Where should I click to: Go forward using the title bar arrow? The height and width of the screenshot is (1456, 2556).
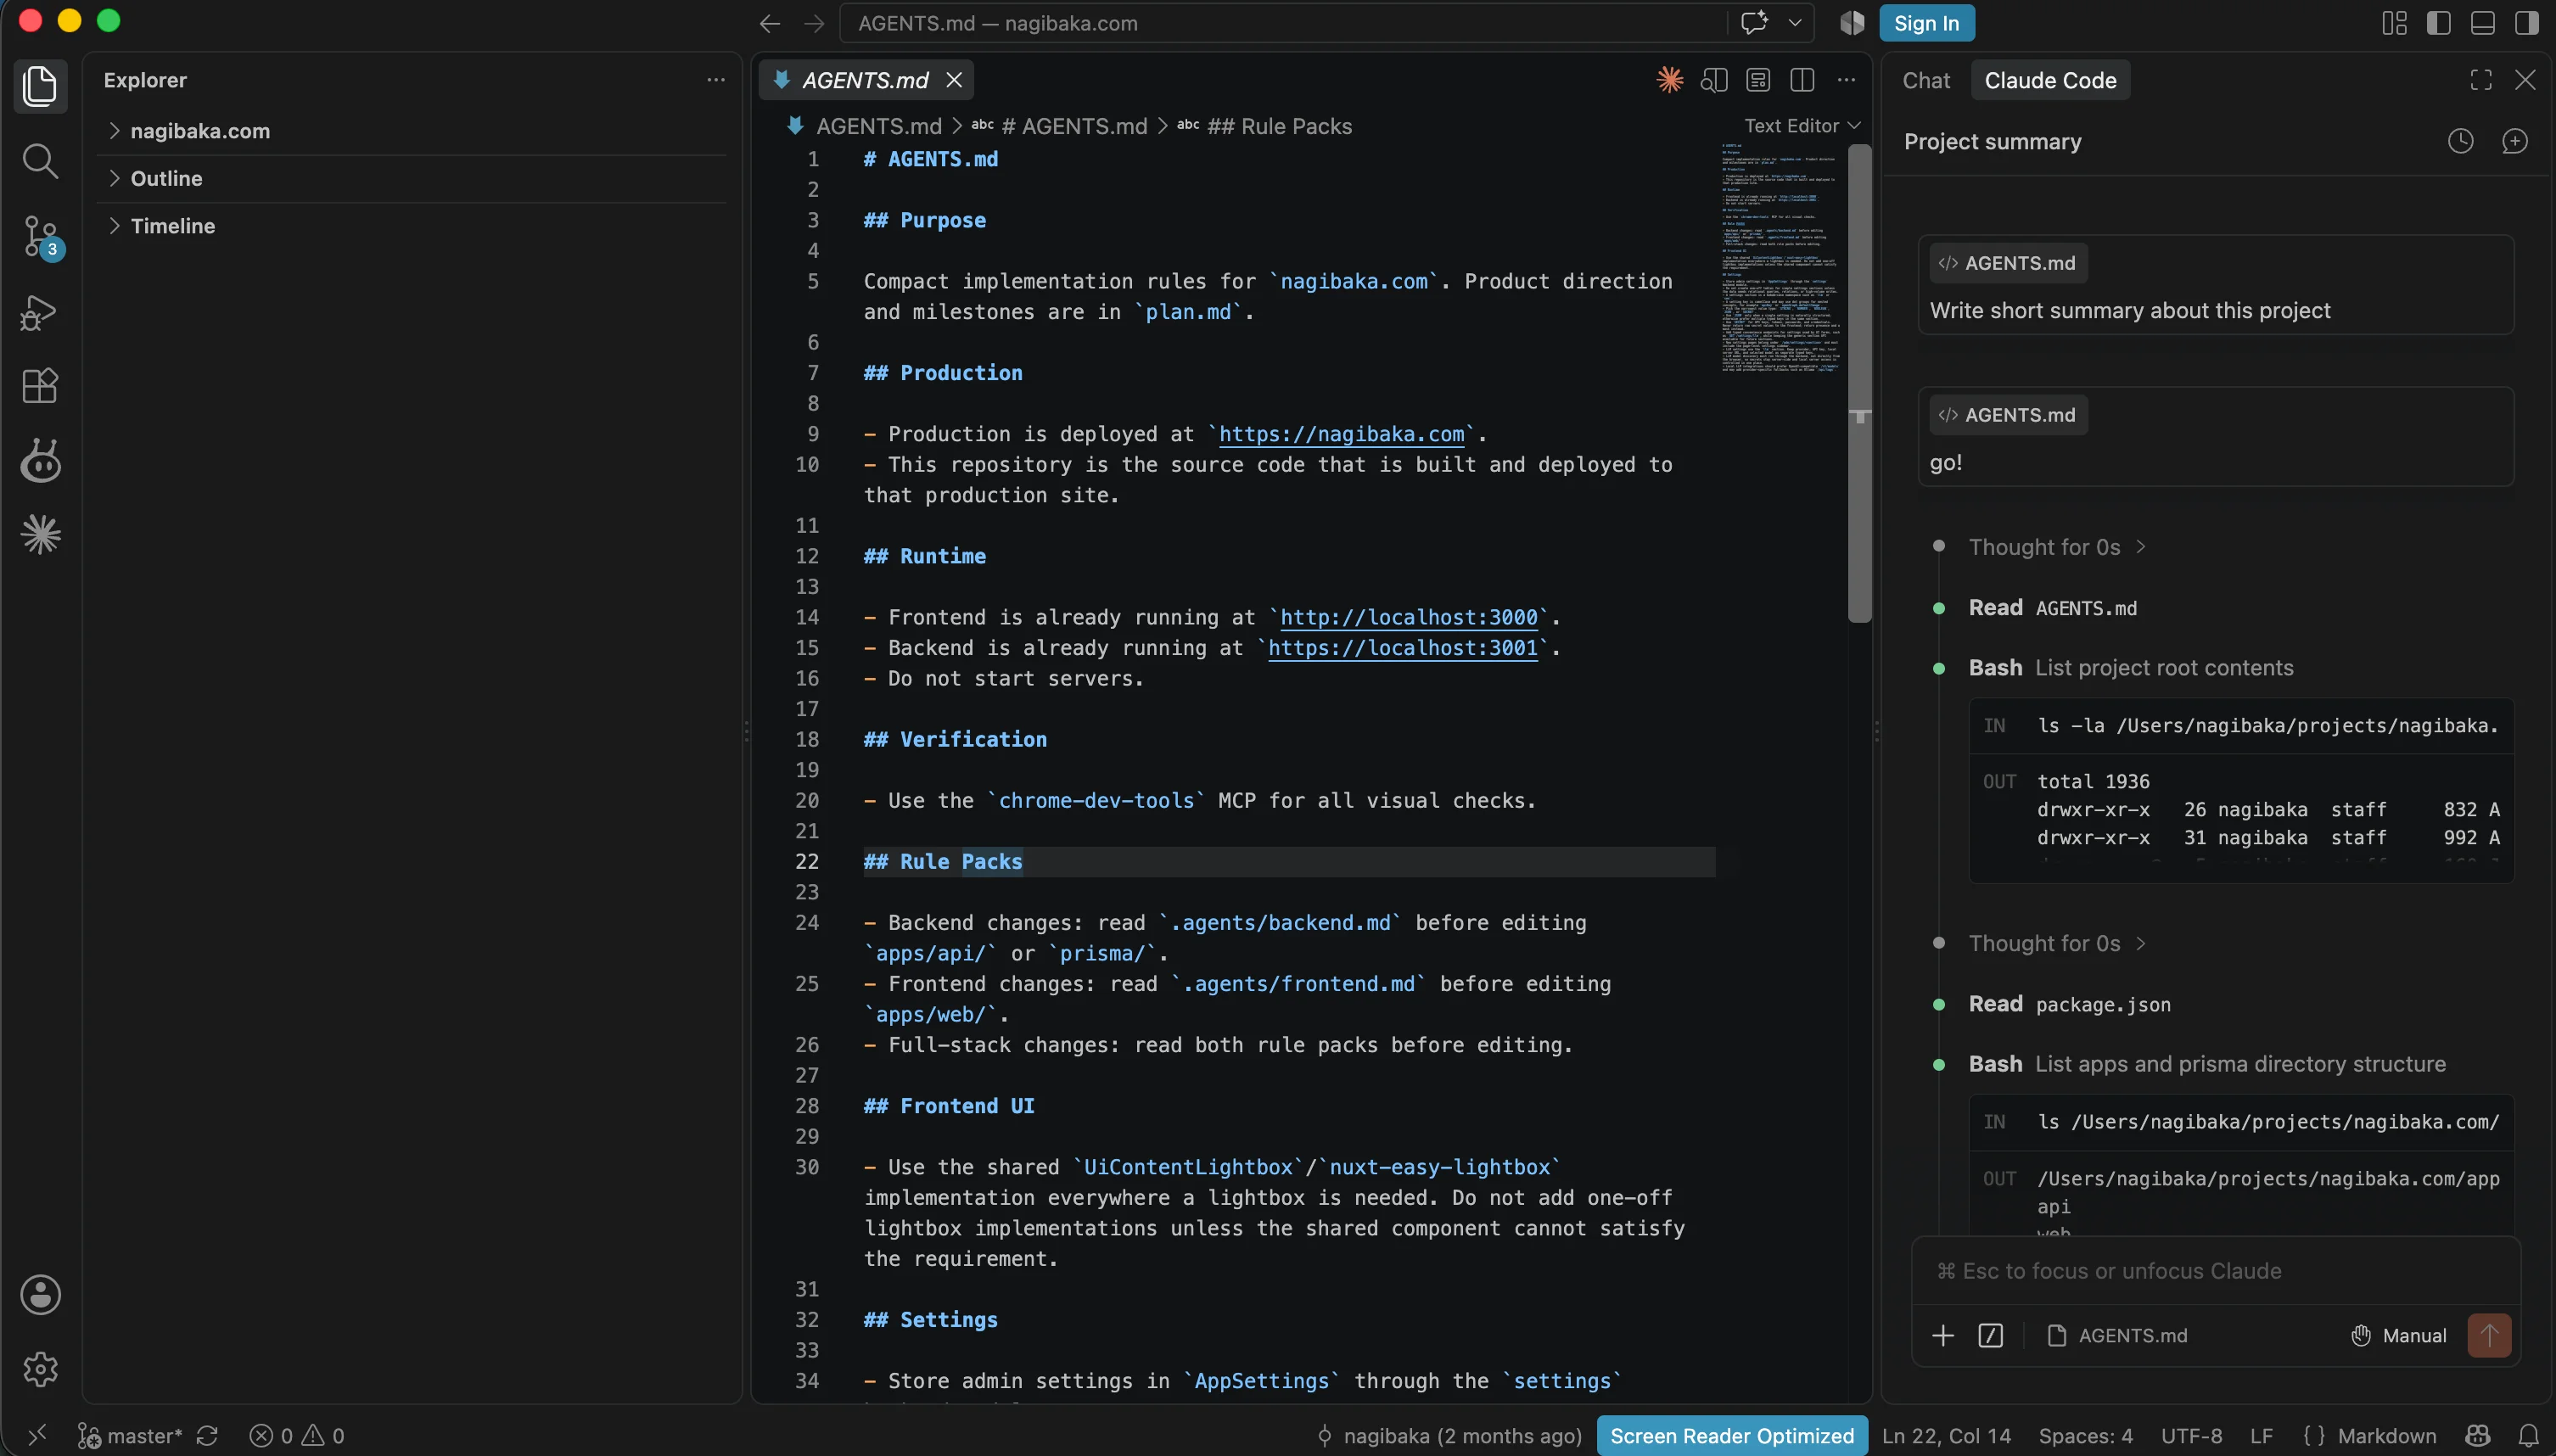click(814, 23)
